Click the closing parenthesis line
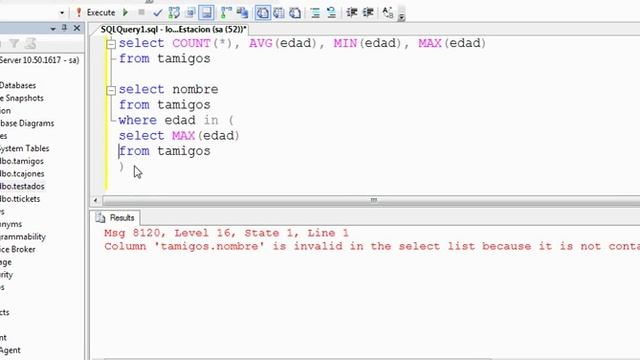640x360 pixels. [x=121, y=167]
